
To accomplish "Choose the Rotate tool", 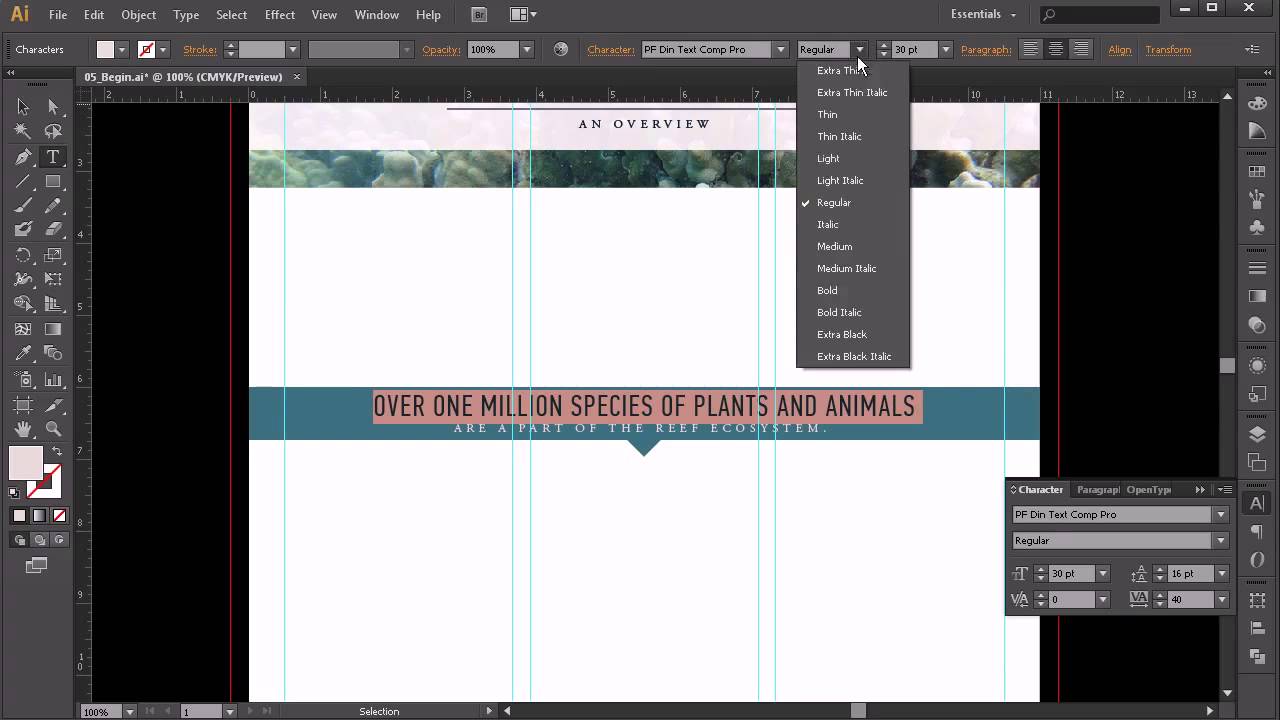I will pyautogui.click(x=23, y=255).
